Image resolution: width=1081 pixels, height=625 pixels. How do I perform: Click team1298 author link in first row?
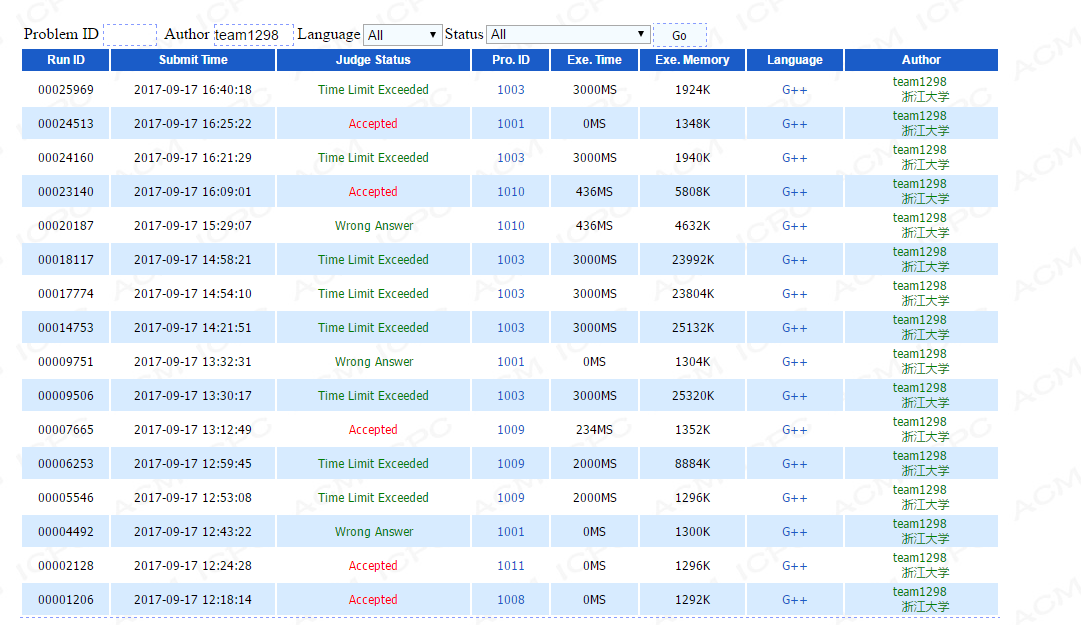tap(919, 82)
